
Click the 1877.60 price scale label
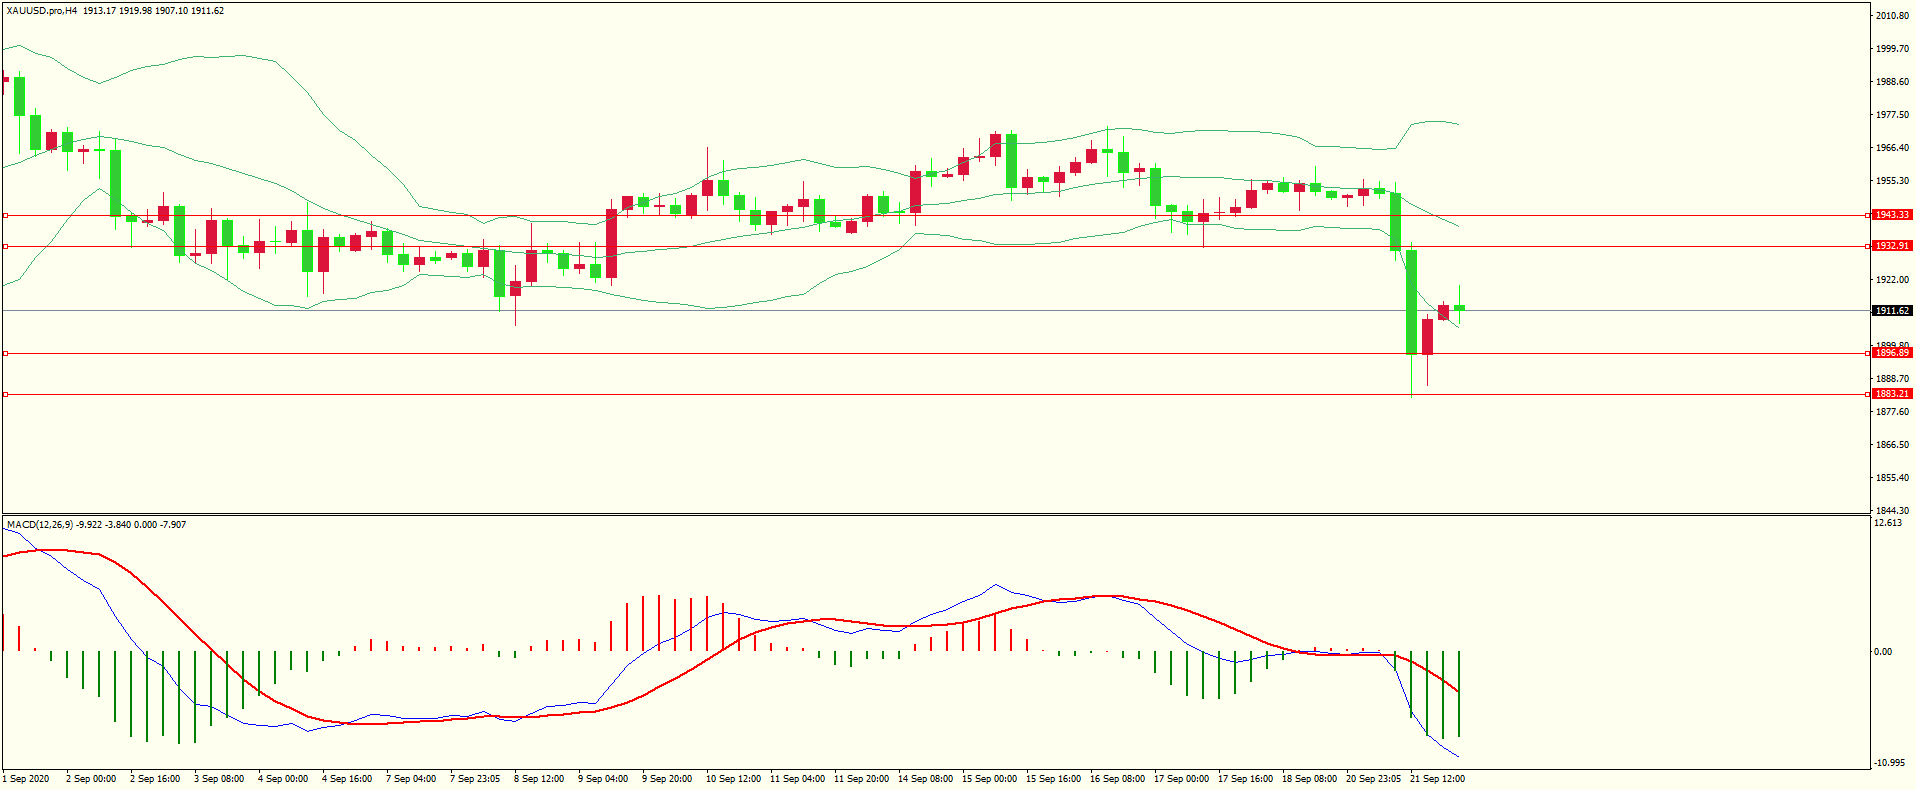point(1893,411)
